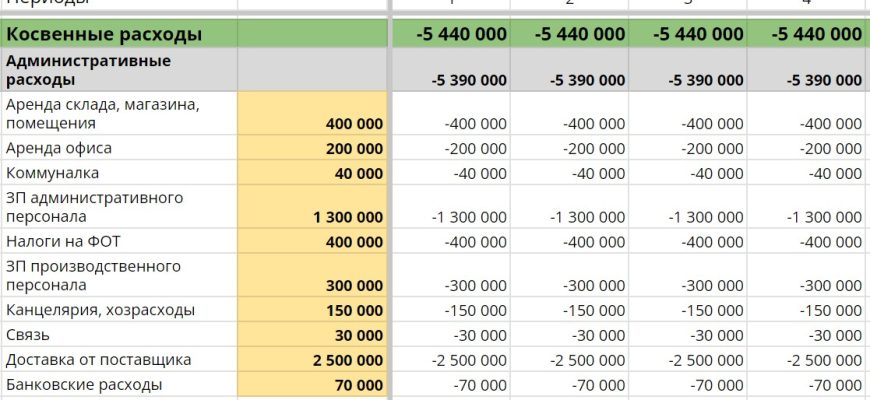This screenshot has width=870, height=400.
Task: Select the 'Налоги на ФОТ' label cell
Action: [119, 241]
